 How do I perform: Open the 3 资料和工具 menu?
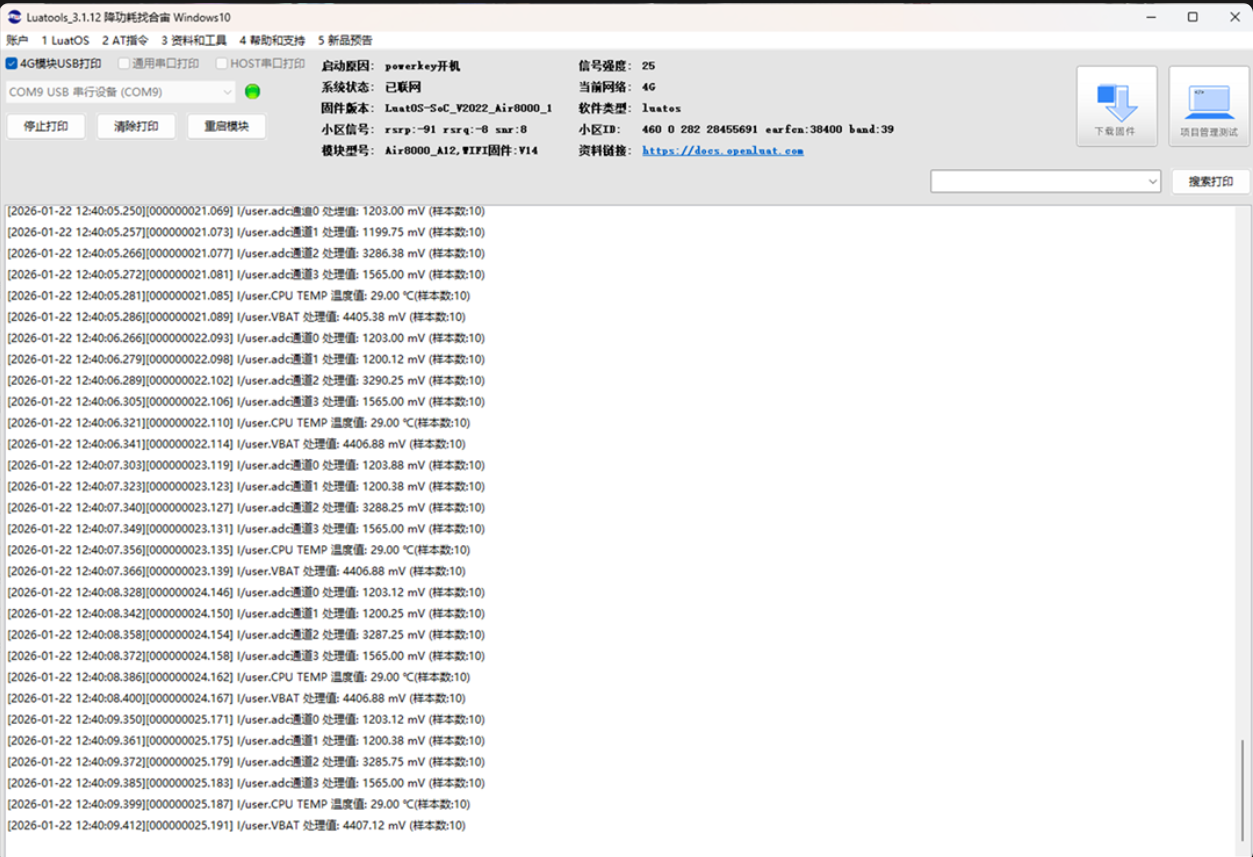tap(194, 41)
